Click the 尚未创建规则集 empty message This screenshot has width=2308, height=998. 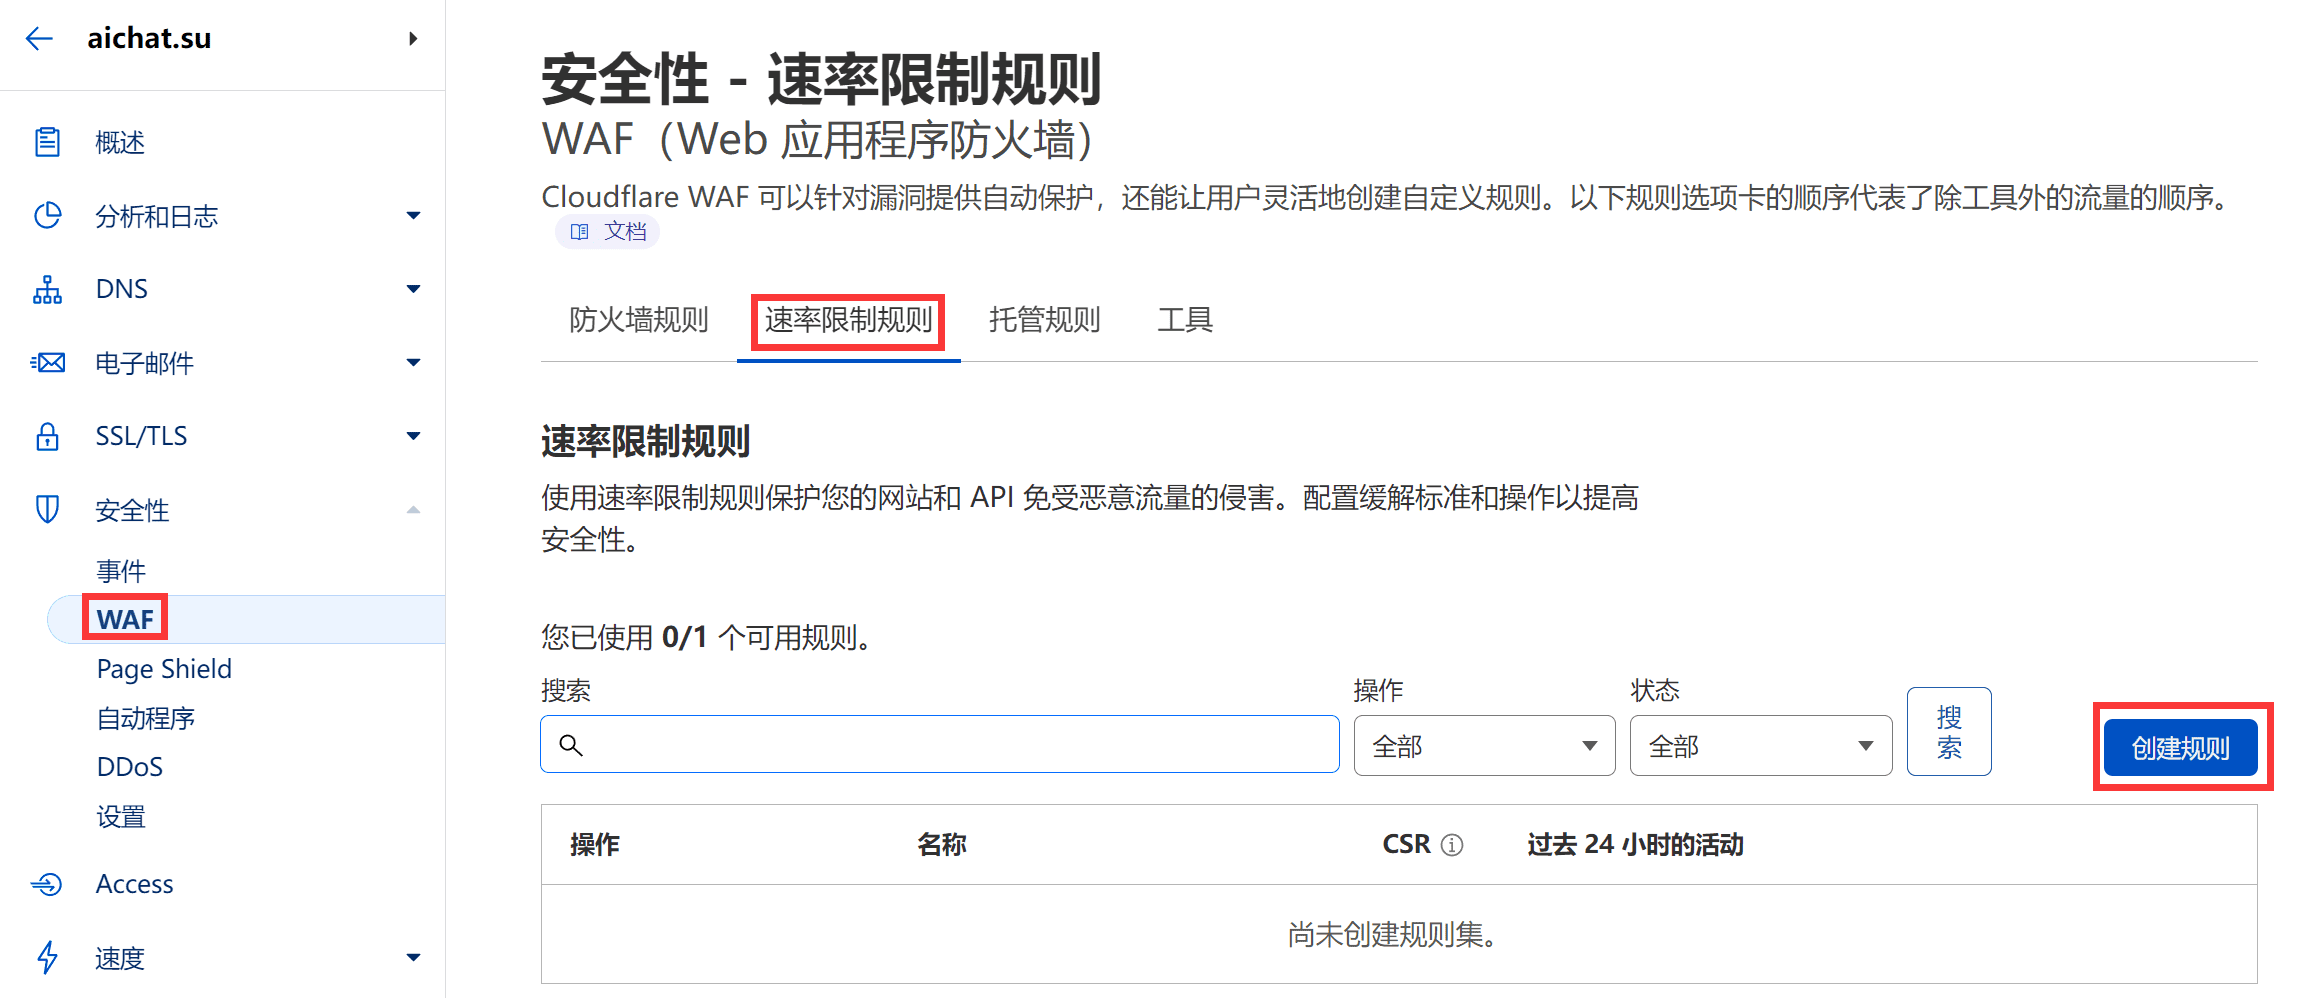(x=1392, y=935)
